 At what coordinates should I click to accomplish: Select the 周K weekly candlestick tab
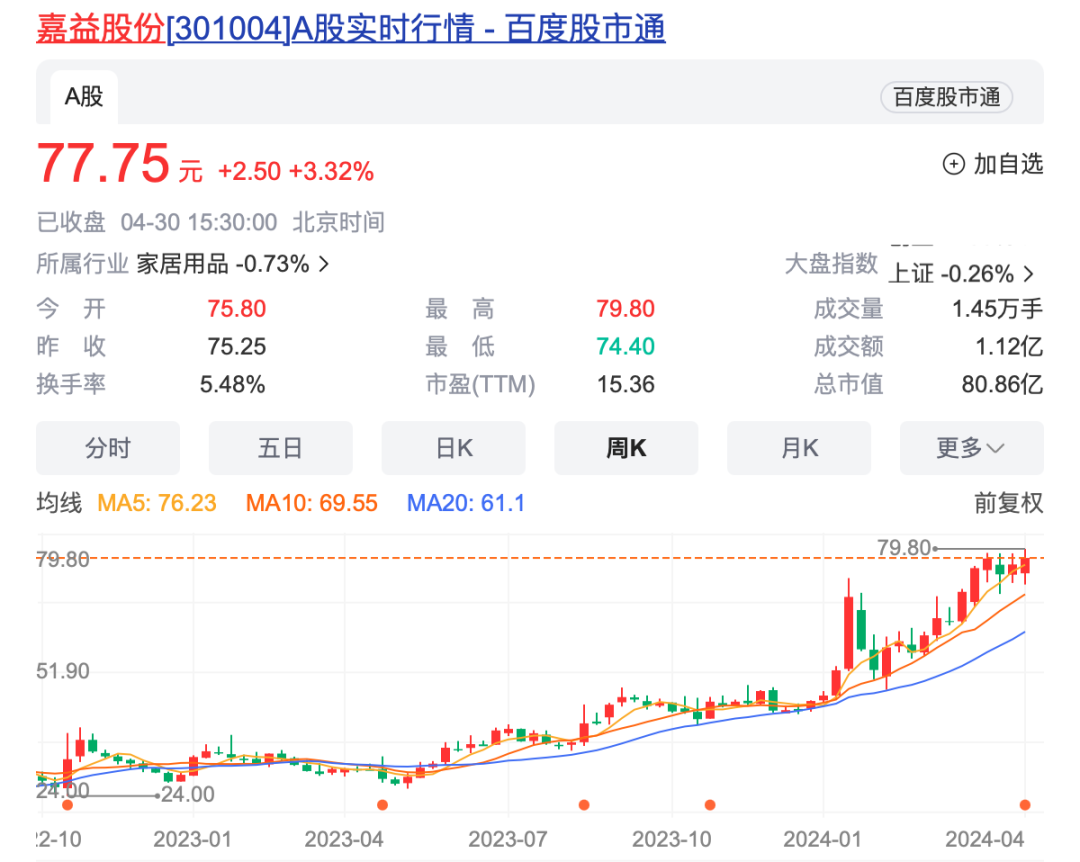(x=626, y=448)
